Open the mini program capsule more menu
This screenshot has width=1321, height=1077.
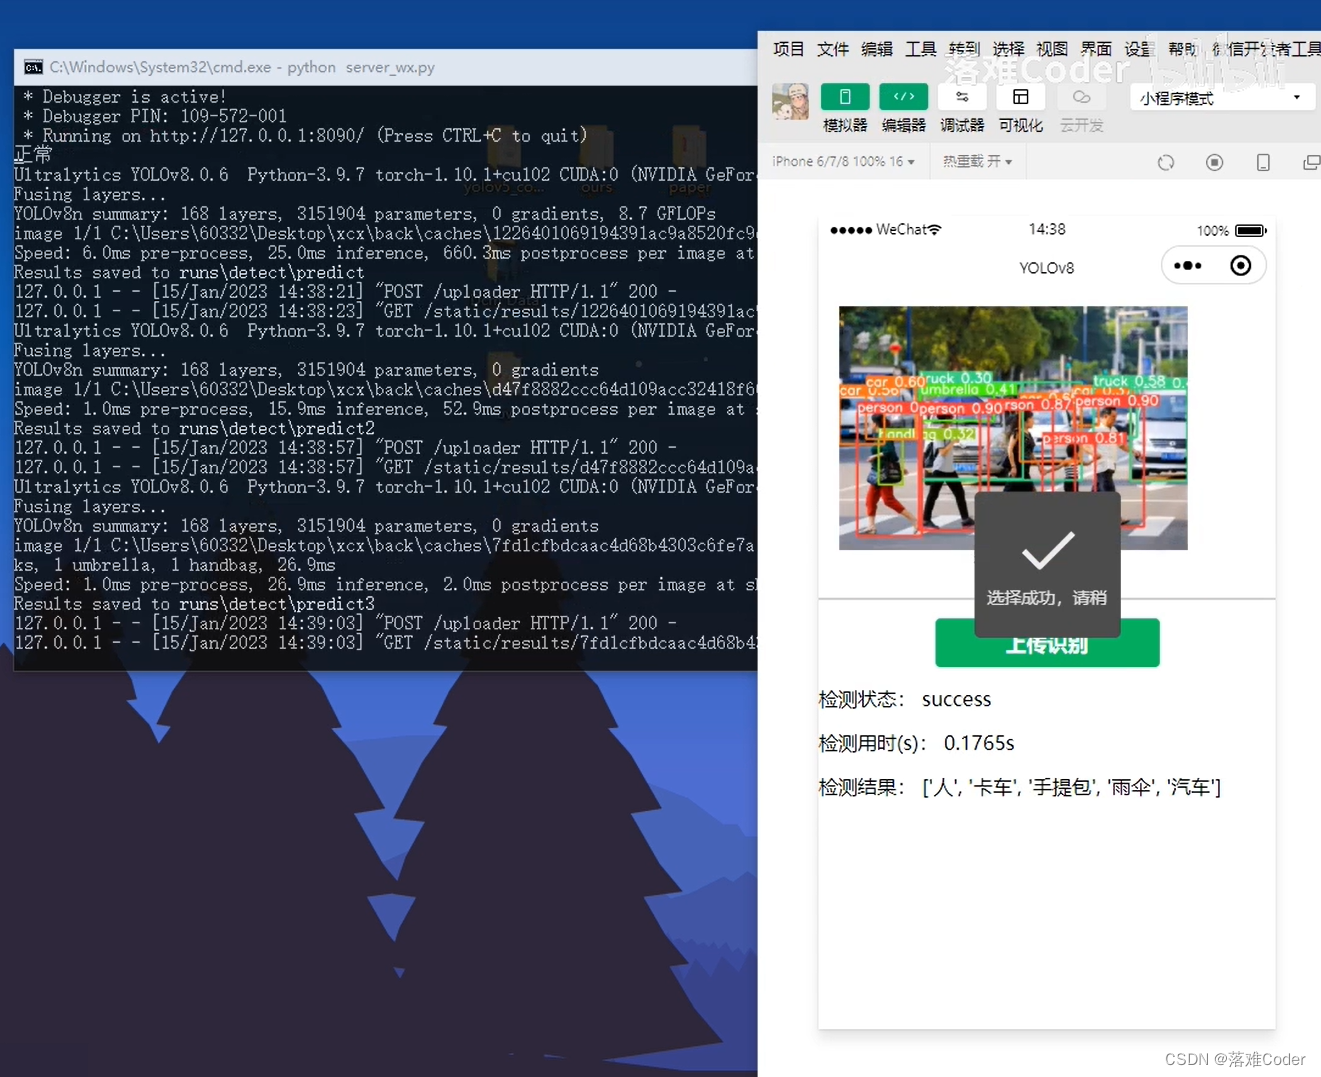(x=1187, y=265)
